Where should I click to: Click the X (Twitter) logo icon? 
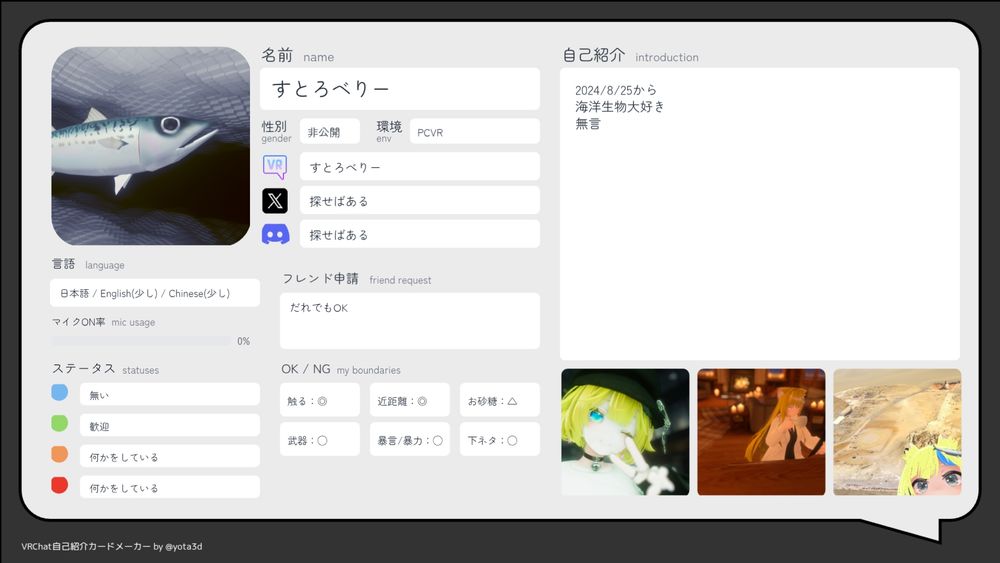(275, 201)
